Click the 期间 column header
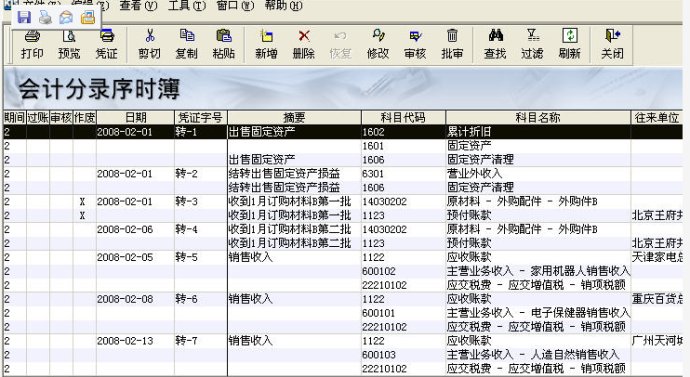The width and height of the screenshot is (690, 377). tap(15, 117)
